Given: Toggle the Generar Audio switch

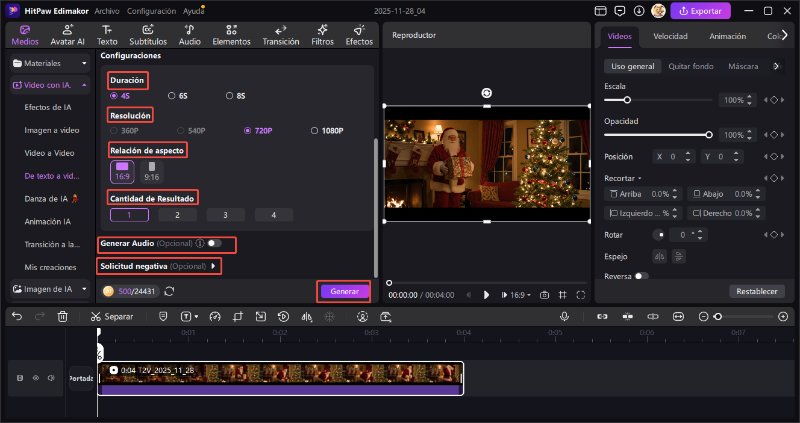Looking at the screenshot, I should coord(214,243).
